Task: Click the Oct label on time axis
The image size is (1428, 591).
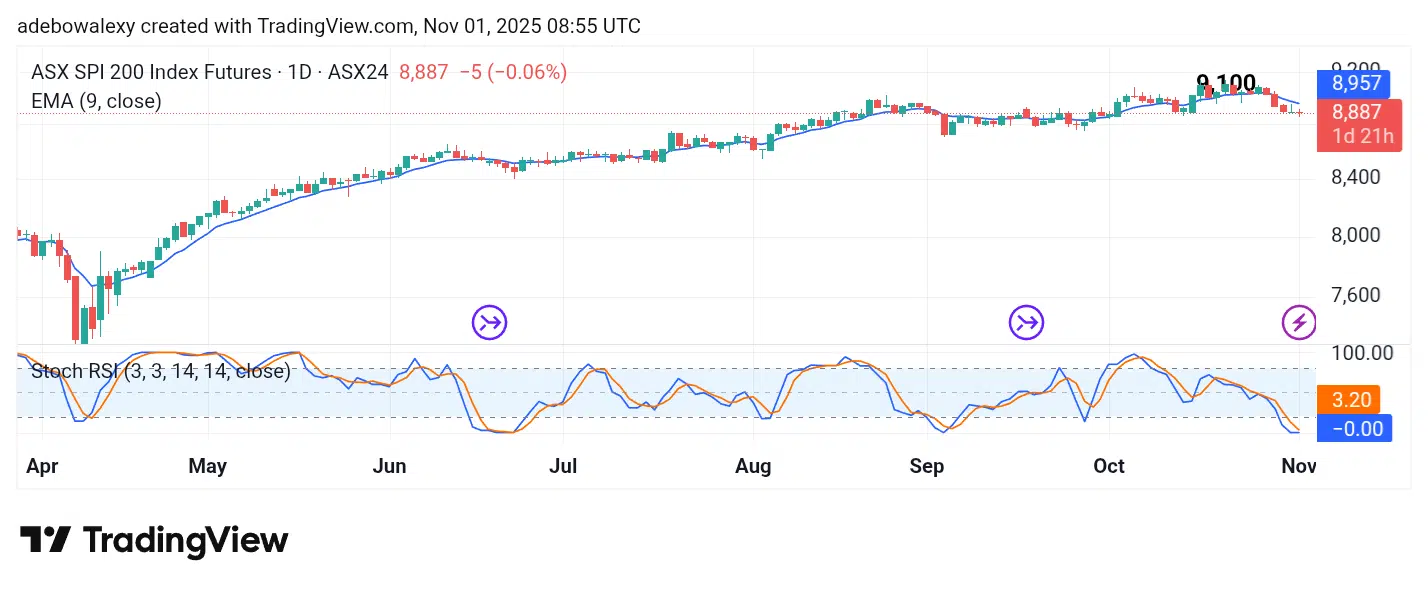Action: tap(1109, 466)
